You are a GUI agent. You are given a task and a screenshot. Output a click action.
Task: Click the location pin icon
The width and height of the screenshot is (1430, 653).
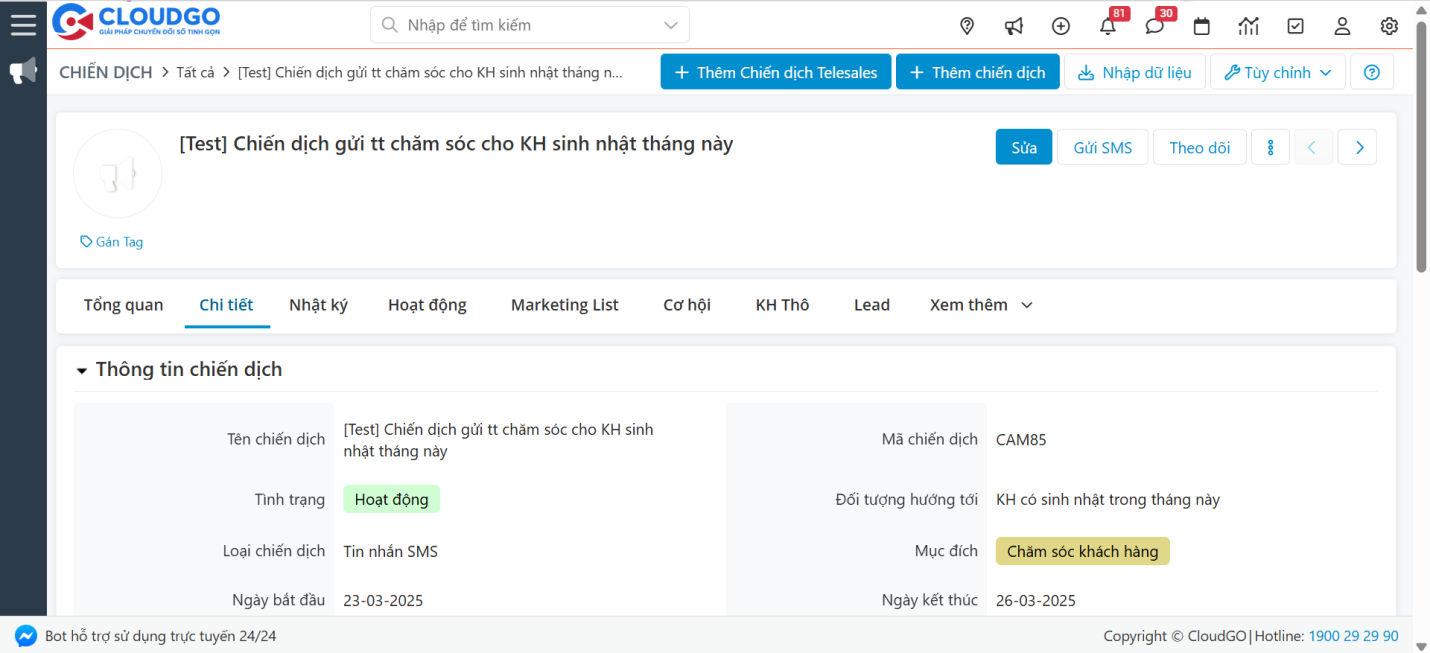click(x=967, y=26)
